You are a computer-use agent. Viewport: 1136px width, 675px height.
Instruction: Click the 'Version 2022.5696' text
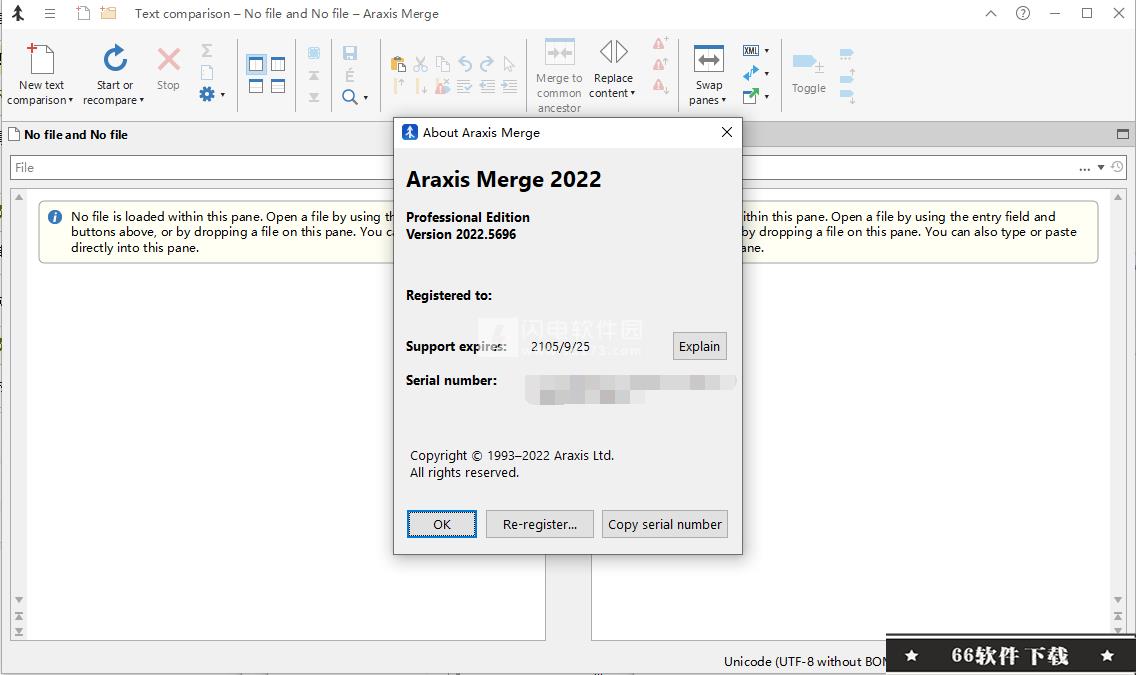[461, 234]
